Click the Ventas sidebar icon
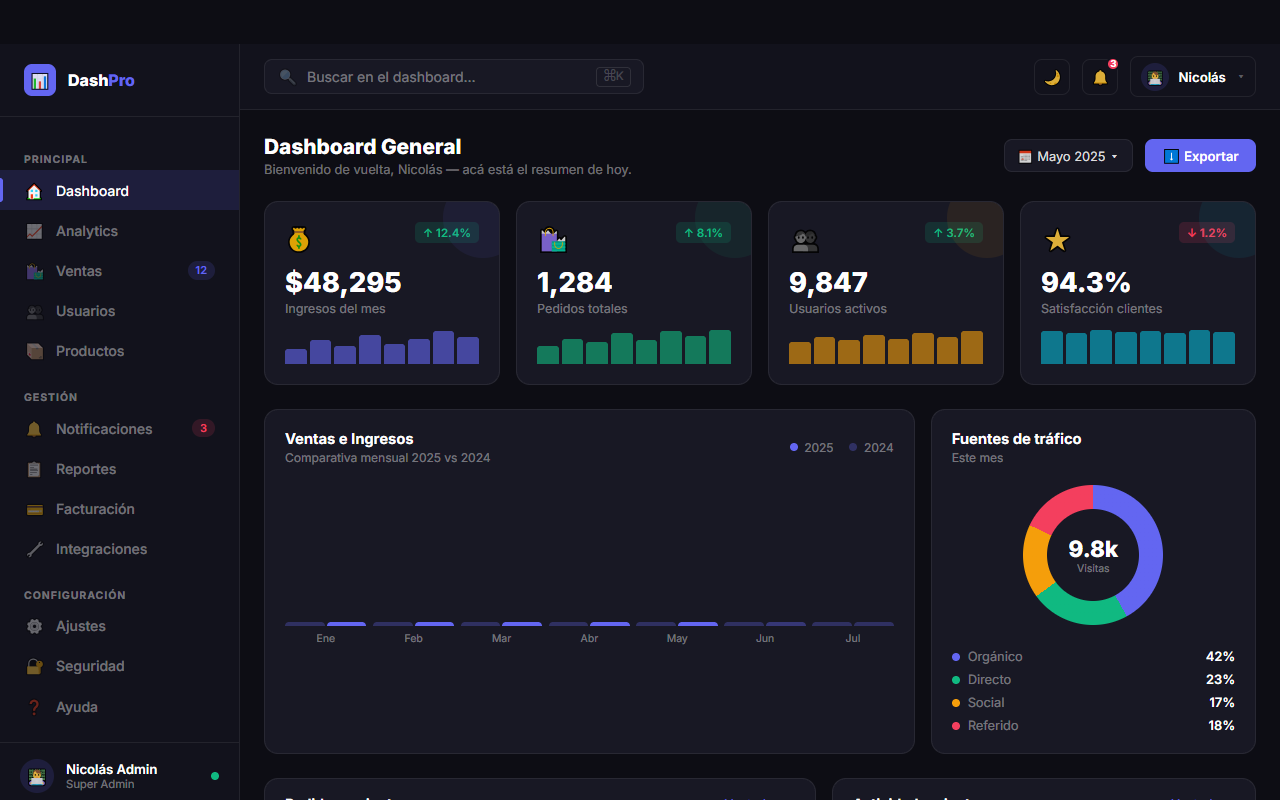The height and width of the screenshot is (800, 1280). pyautogui.click(x=34, y=271)
